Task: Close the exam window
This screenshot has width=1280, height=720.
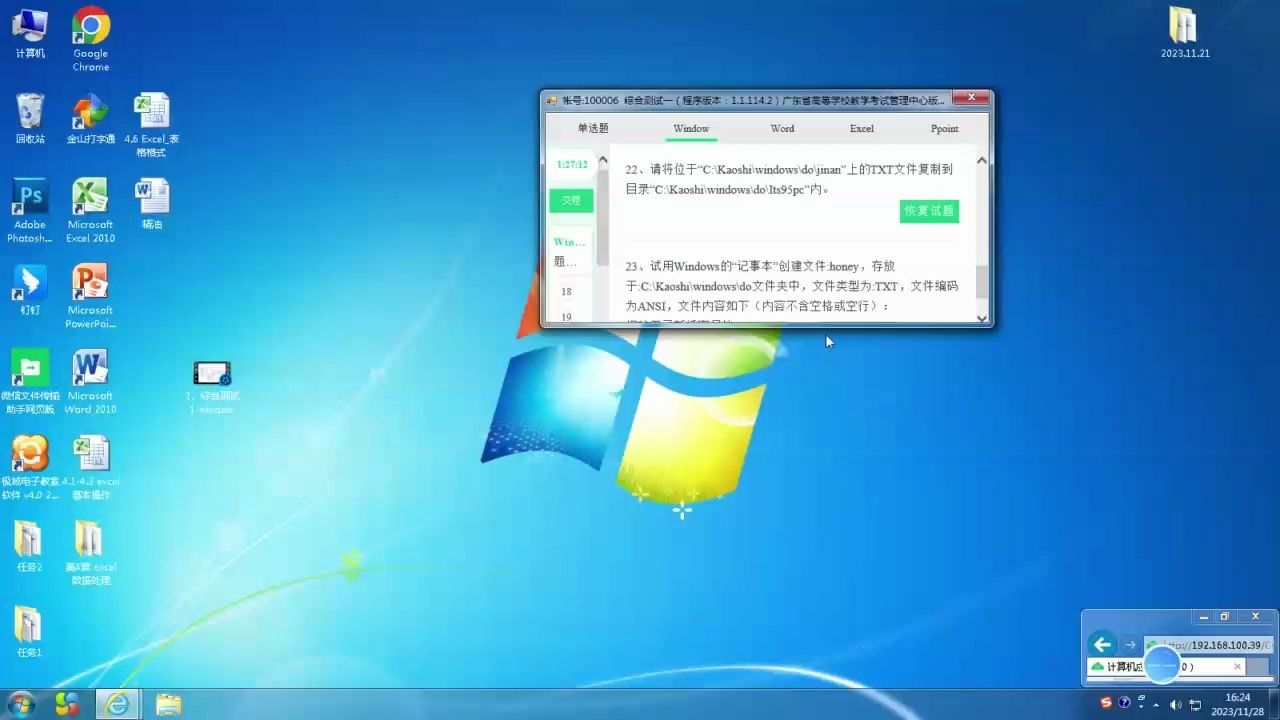Action: click(x=970, y=98)
